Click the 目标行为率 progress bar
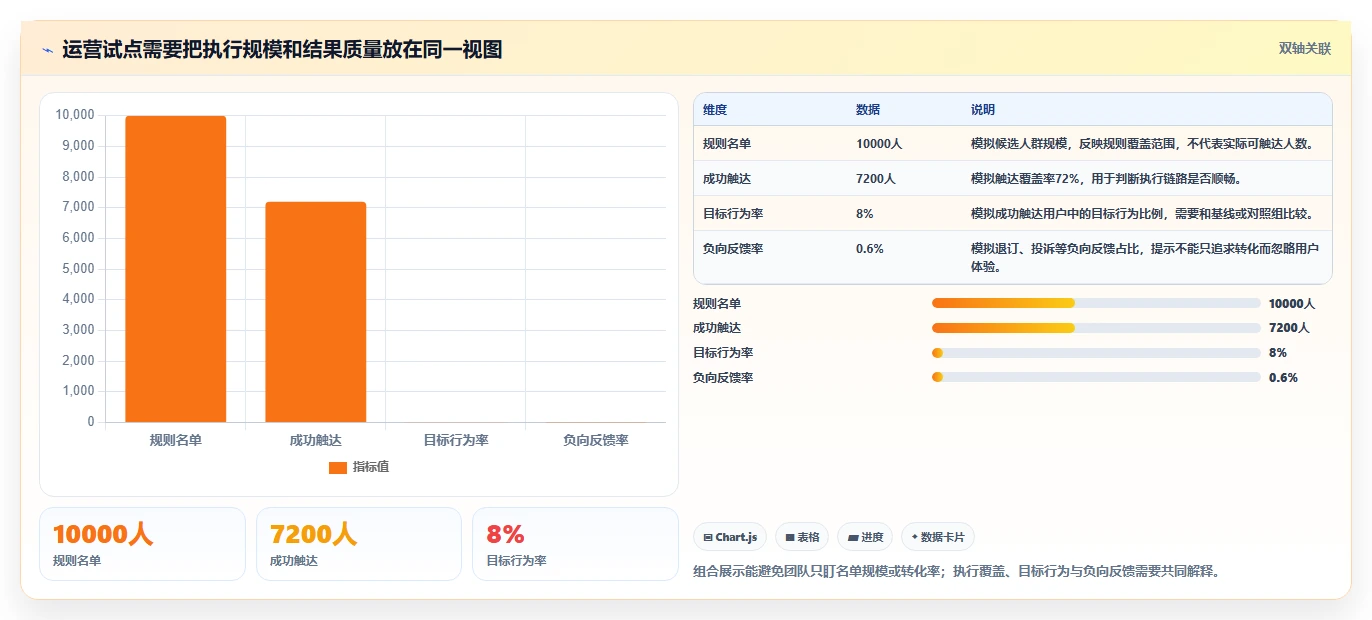Image resolution: width=1372 pixels, height=620 pixels. point(1096,353)
